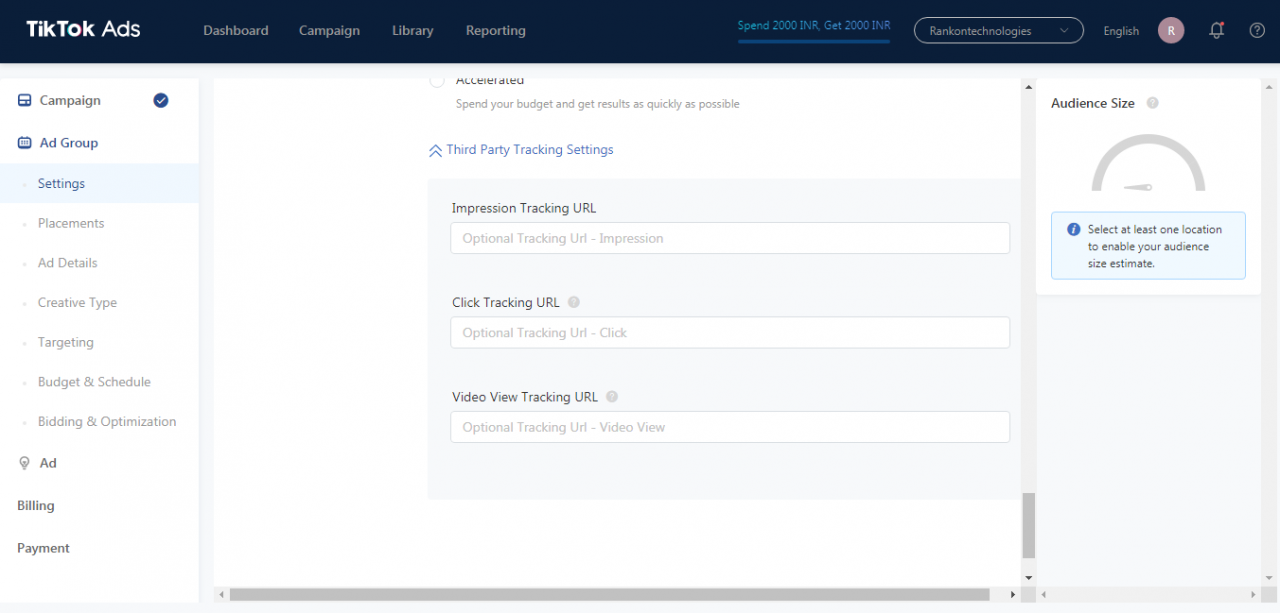Open the help question mark in header
Image resolution: width=1280 pixels, height=613 pixels.
coord(1257,31)
